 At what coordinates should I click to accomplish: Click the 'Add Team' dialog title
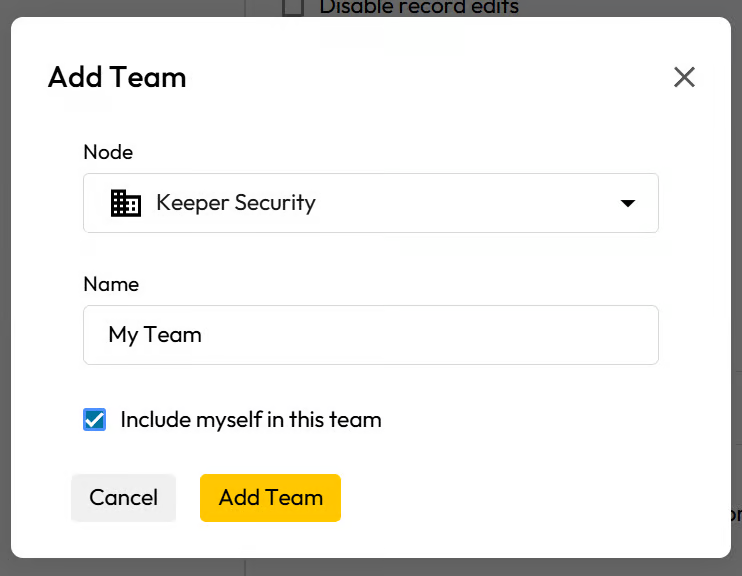pyautogui.click(x=117, y=77)
